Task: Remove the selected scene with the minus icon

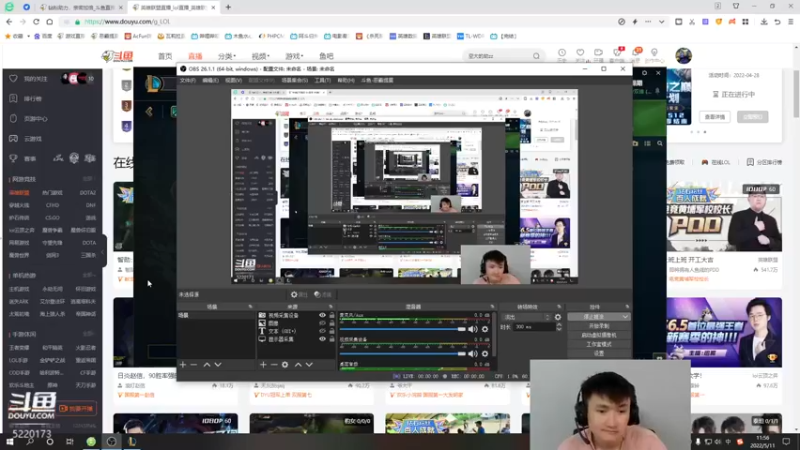Action: click(x=194, y=365)
